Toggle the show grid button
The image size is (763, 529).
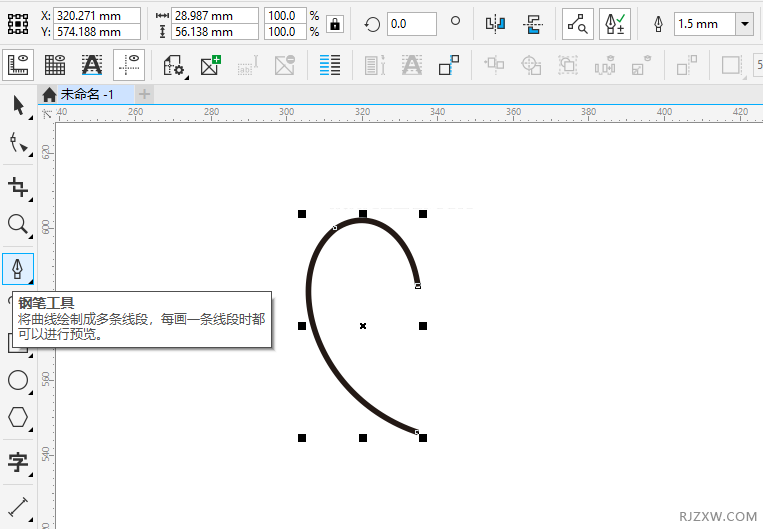55,66
